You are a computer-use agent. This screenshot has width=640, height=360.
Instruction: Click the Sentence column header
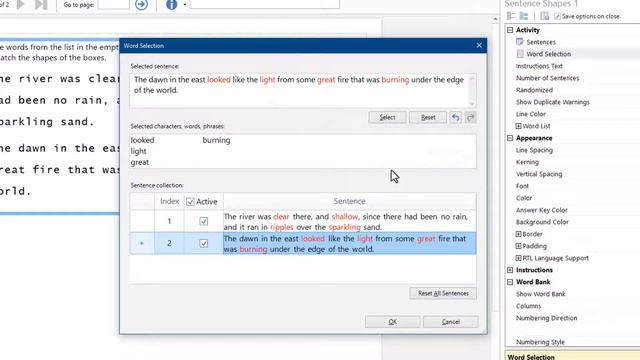[x=349, y=201]
